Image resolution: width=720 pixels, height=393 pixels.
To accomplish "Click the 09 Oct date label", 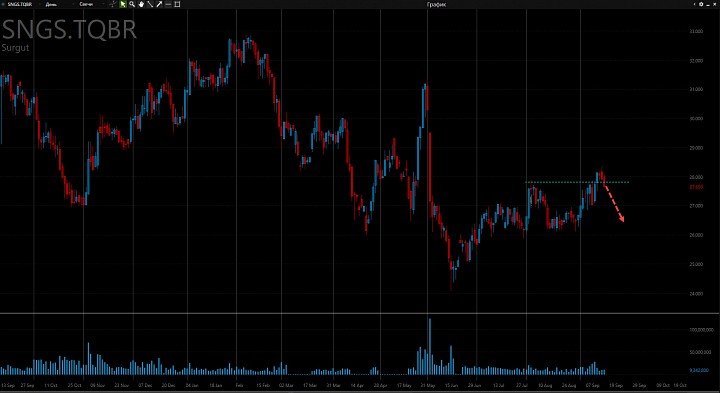I will pyautogui.click(x=663, y=385).
